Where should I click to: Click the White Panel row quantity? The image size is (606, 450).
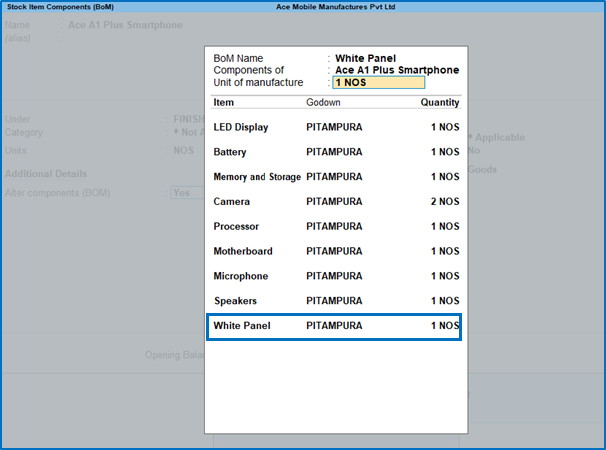445,326
